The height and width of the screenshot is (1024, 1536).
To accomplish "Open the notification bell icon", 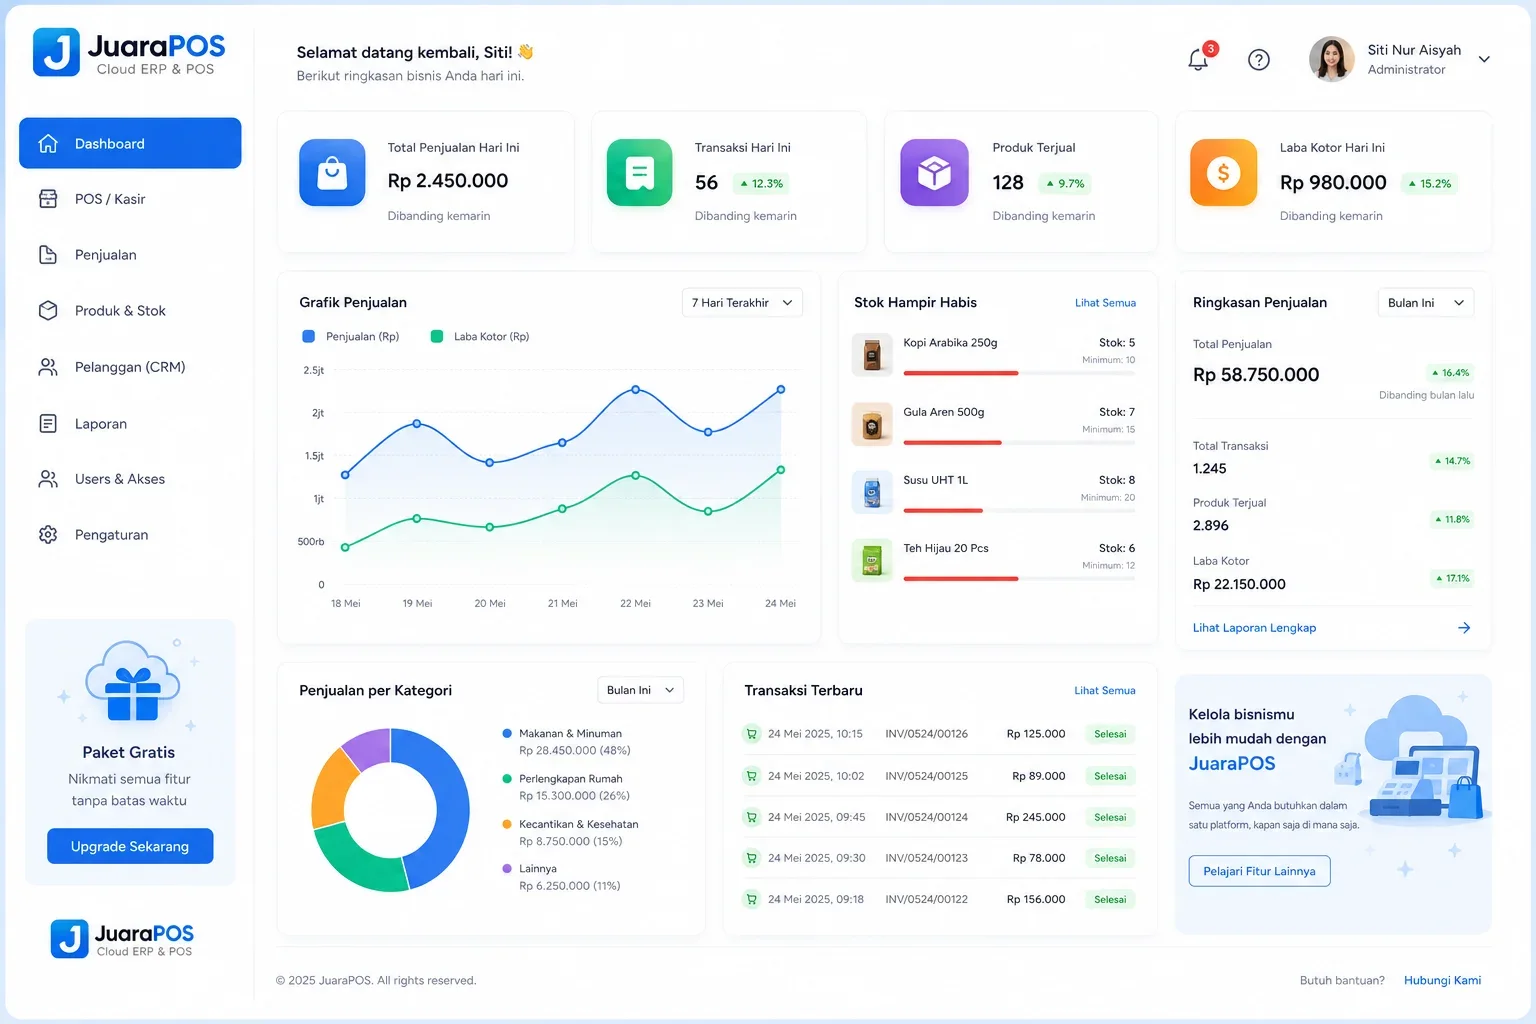I will click(x=1198, y=60).
